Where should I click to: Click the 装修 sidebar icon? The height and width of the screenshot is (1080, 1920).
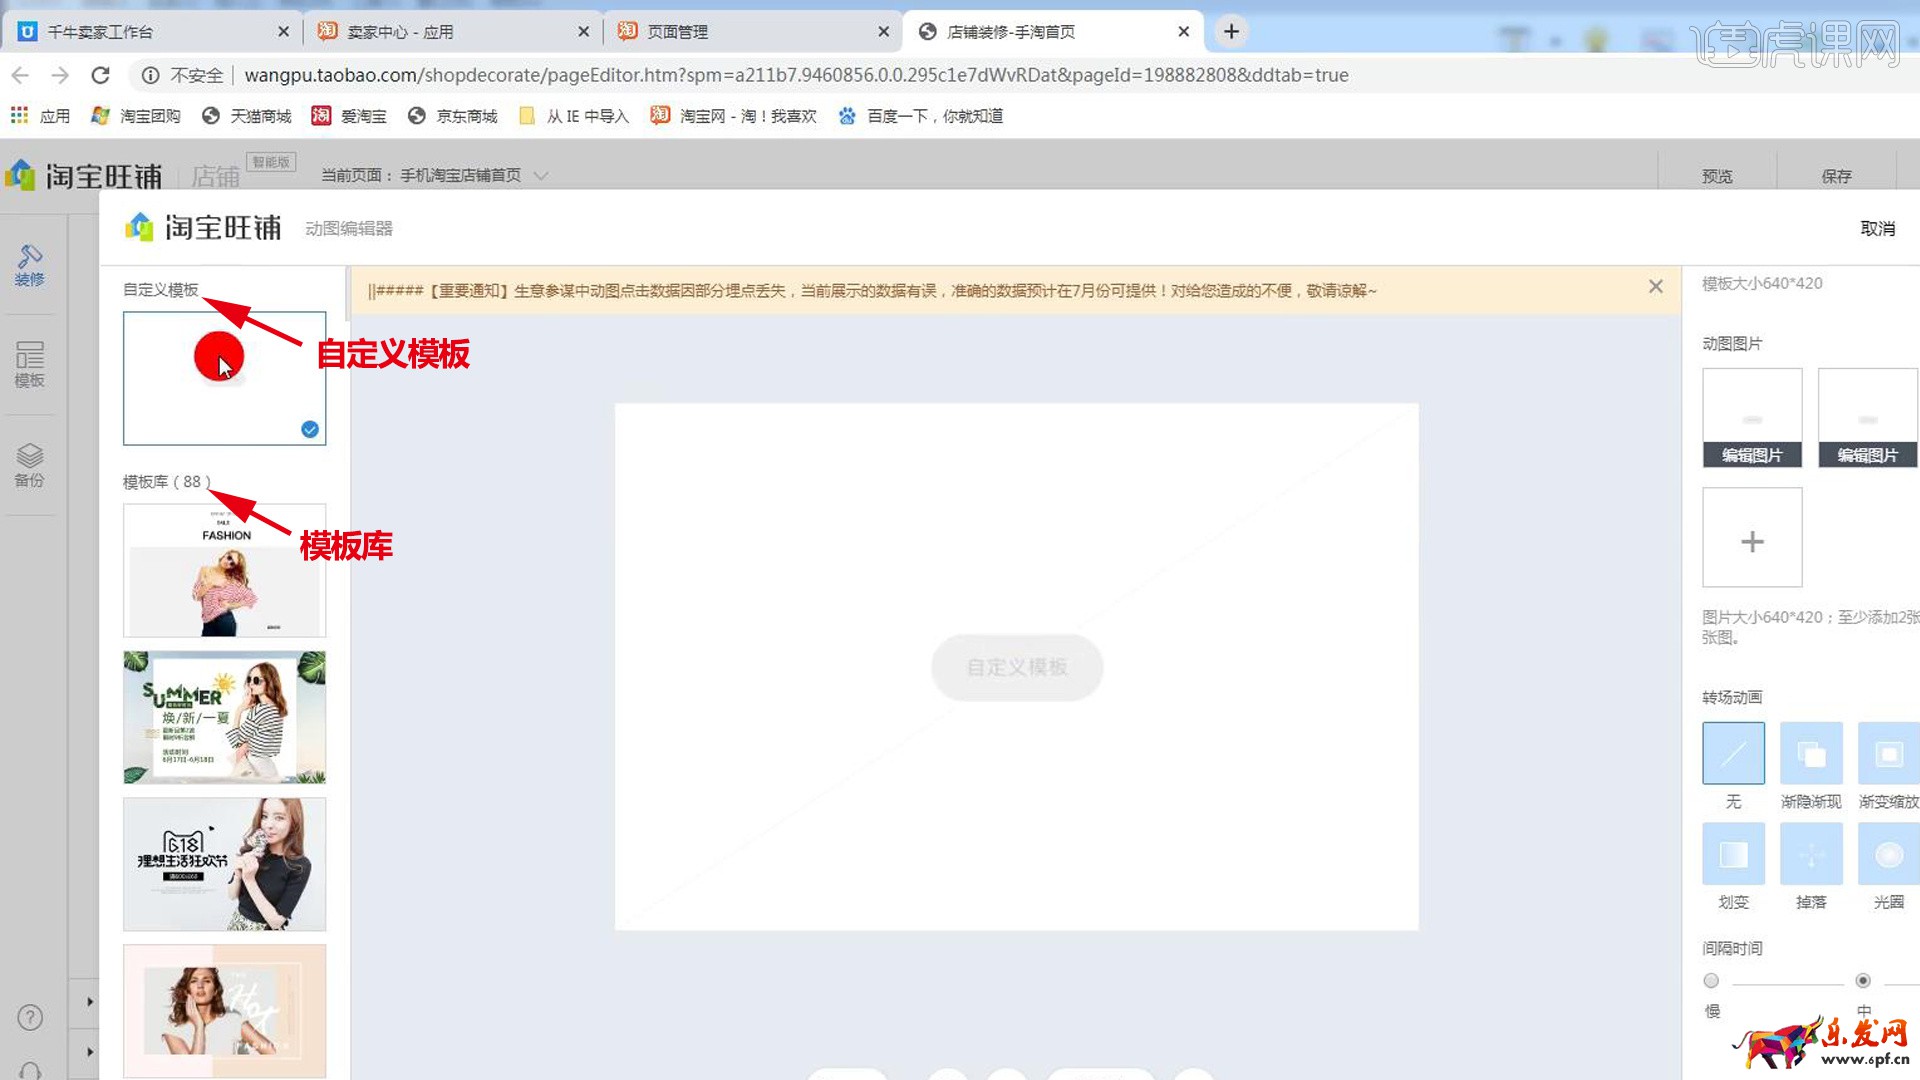[x=29, y=265]
